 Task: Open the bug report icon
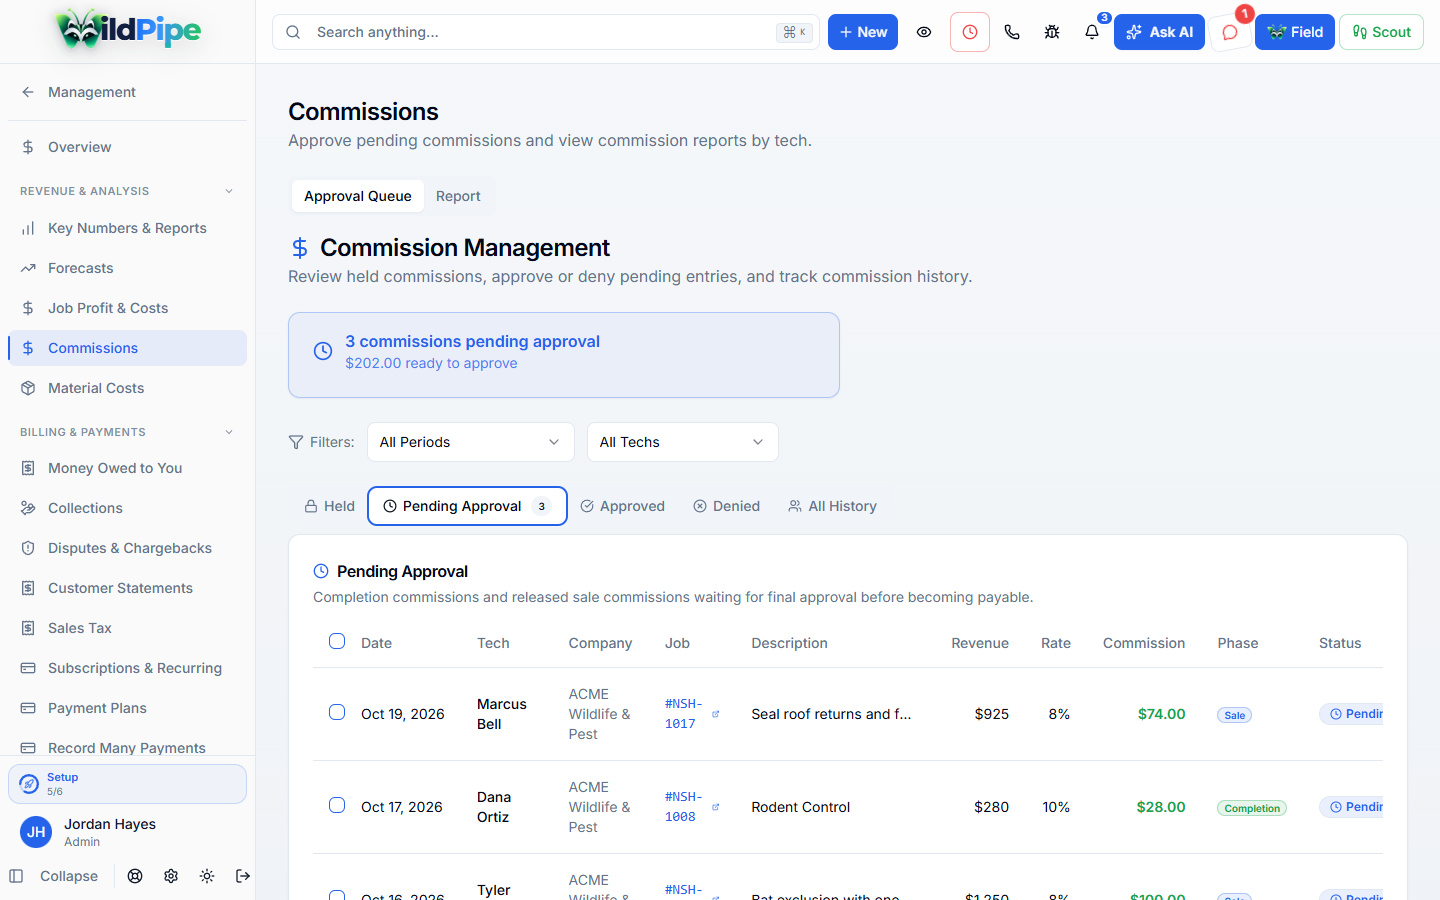coord(1052,32)
